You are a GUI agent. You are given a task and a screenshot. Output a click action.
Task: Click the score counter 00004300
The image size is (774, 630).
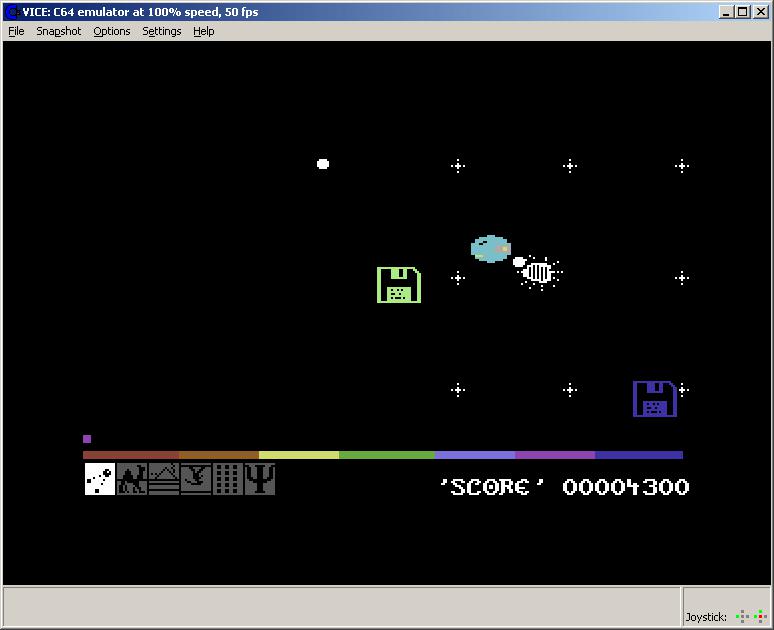(x=626, y=487)
